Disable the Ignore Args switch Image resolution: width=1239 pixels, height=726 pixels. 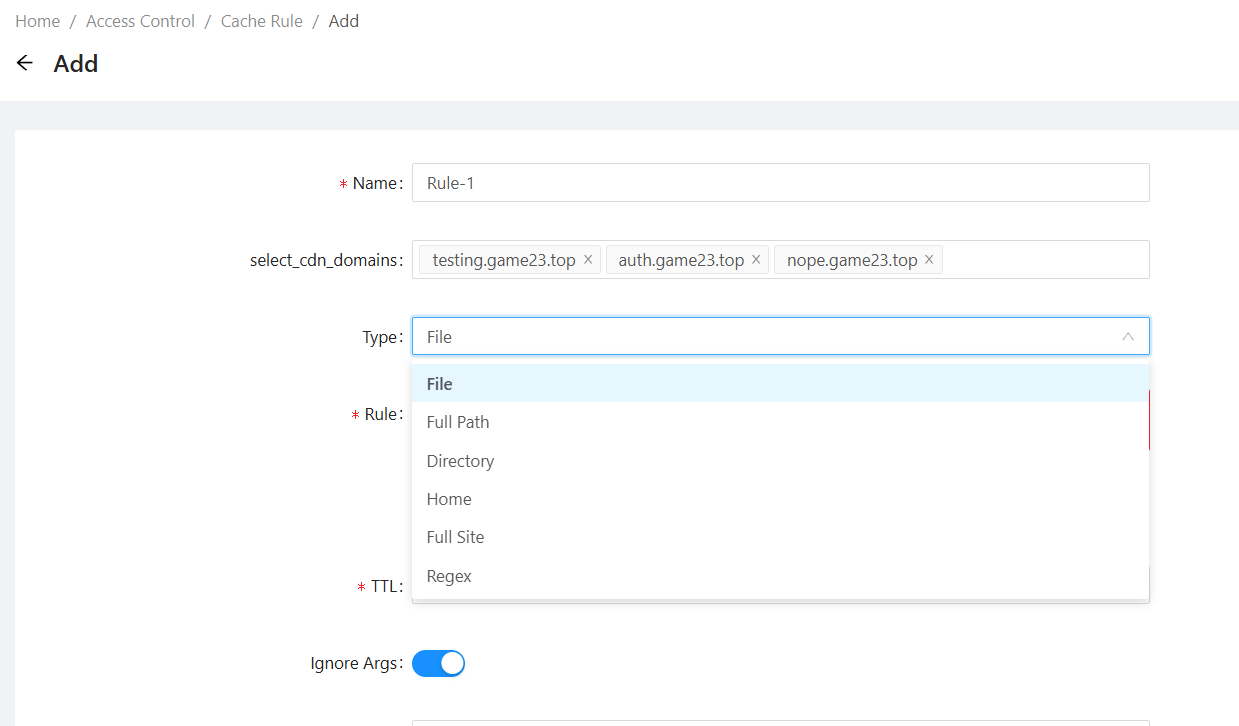438,663
